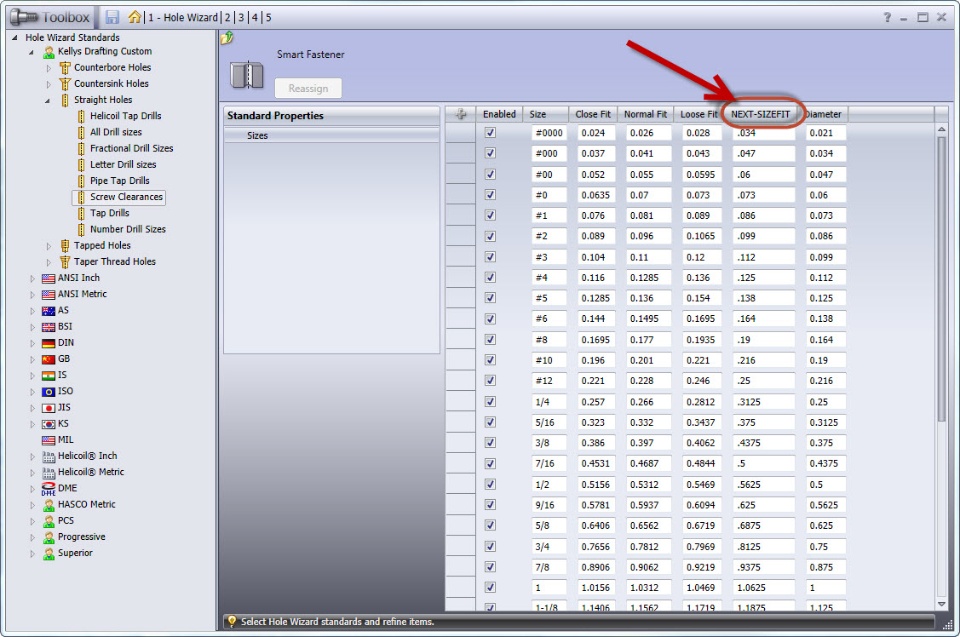
Task: Click the Taper Thread Holes icon
Action: coord(65,262)
